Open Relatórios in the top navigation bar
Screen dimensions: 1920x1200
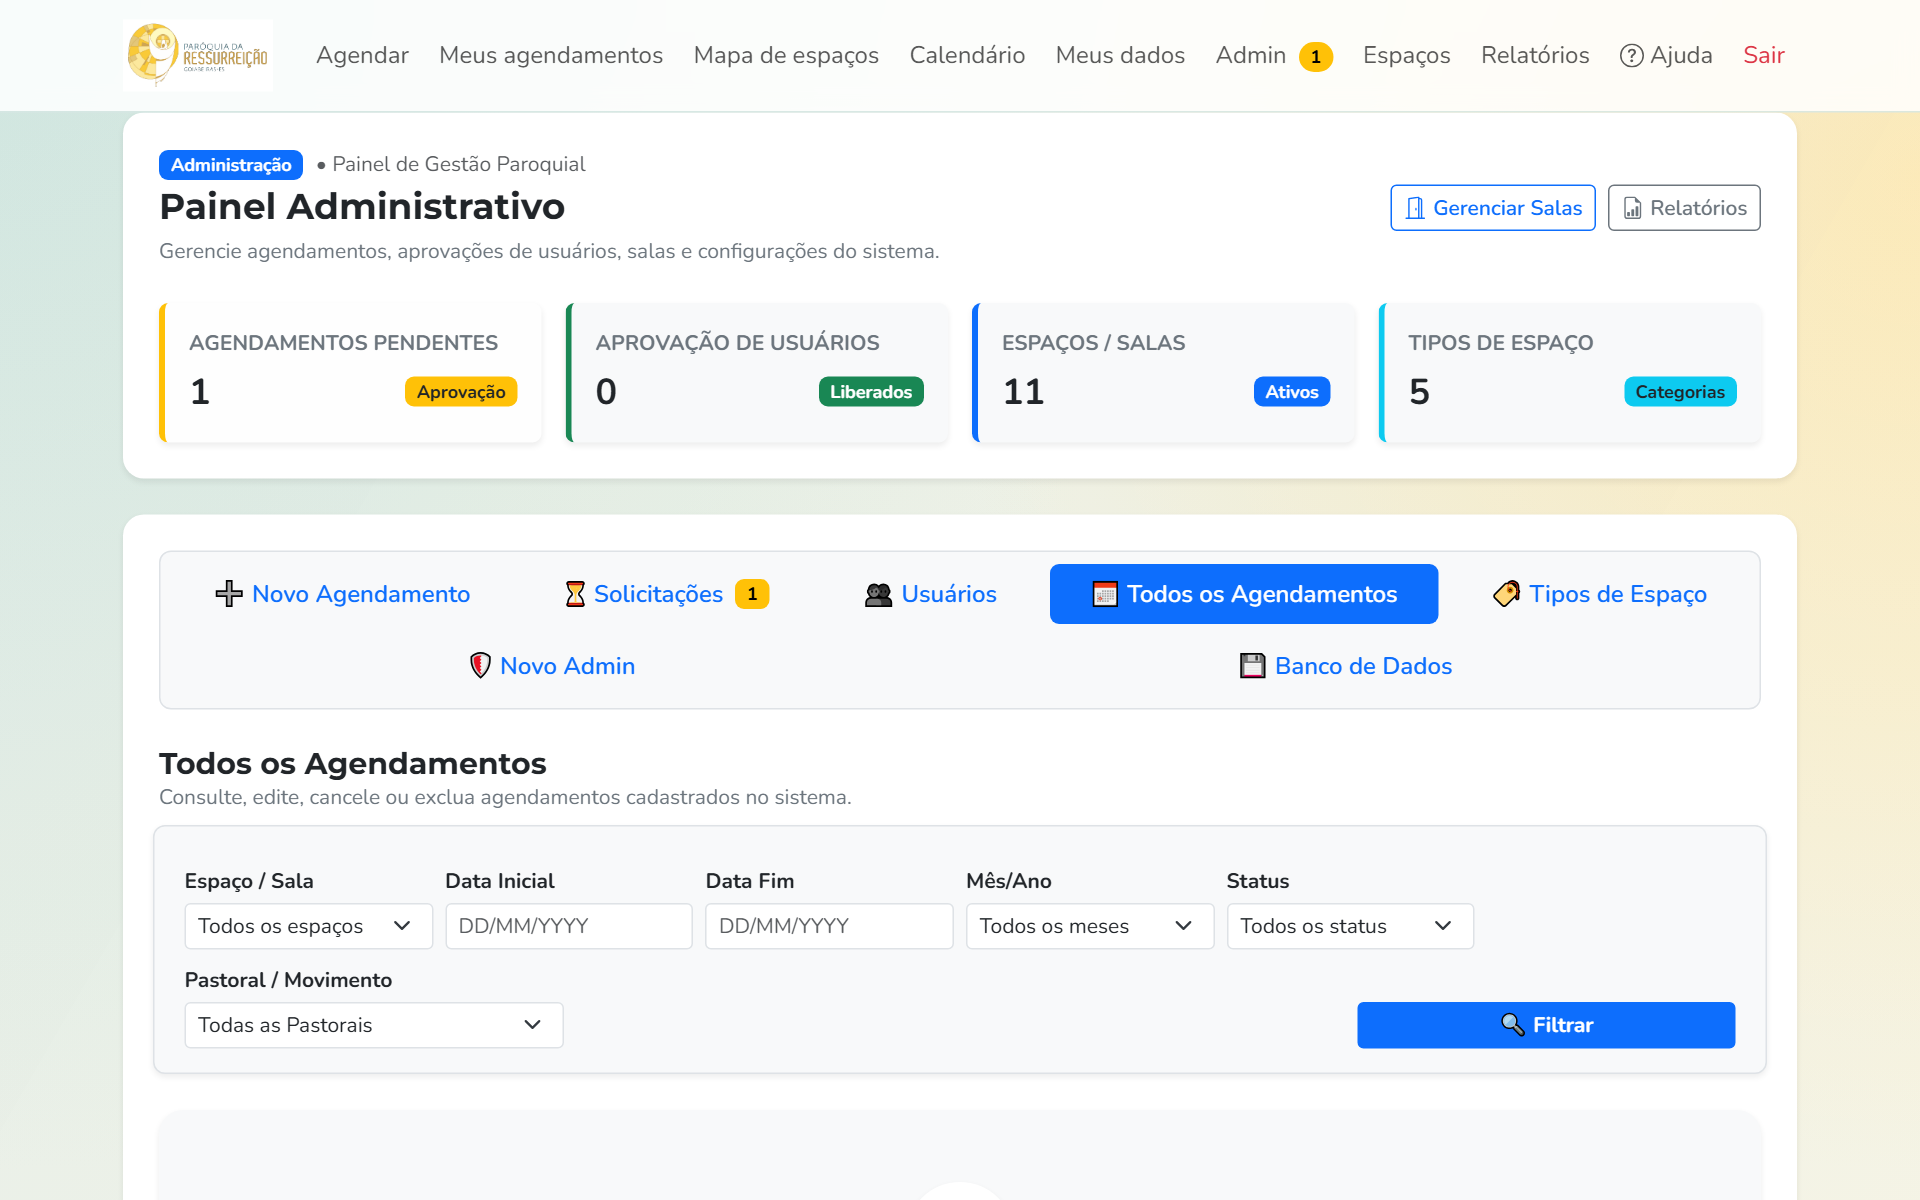1535,55
